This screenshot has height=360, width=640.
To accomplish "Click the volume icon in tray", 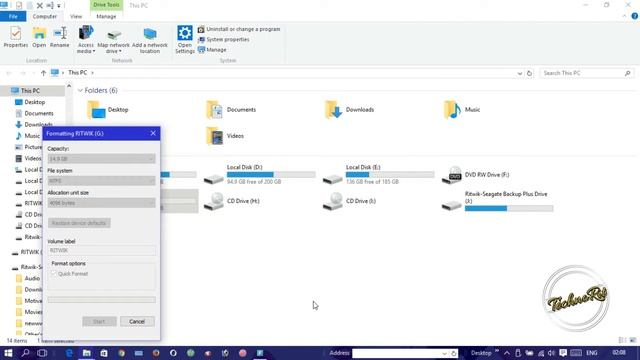I will 551,353.
